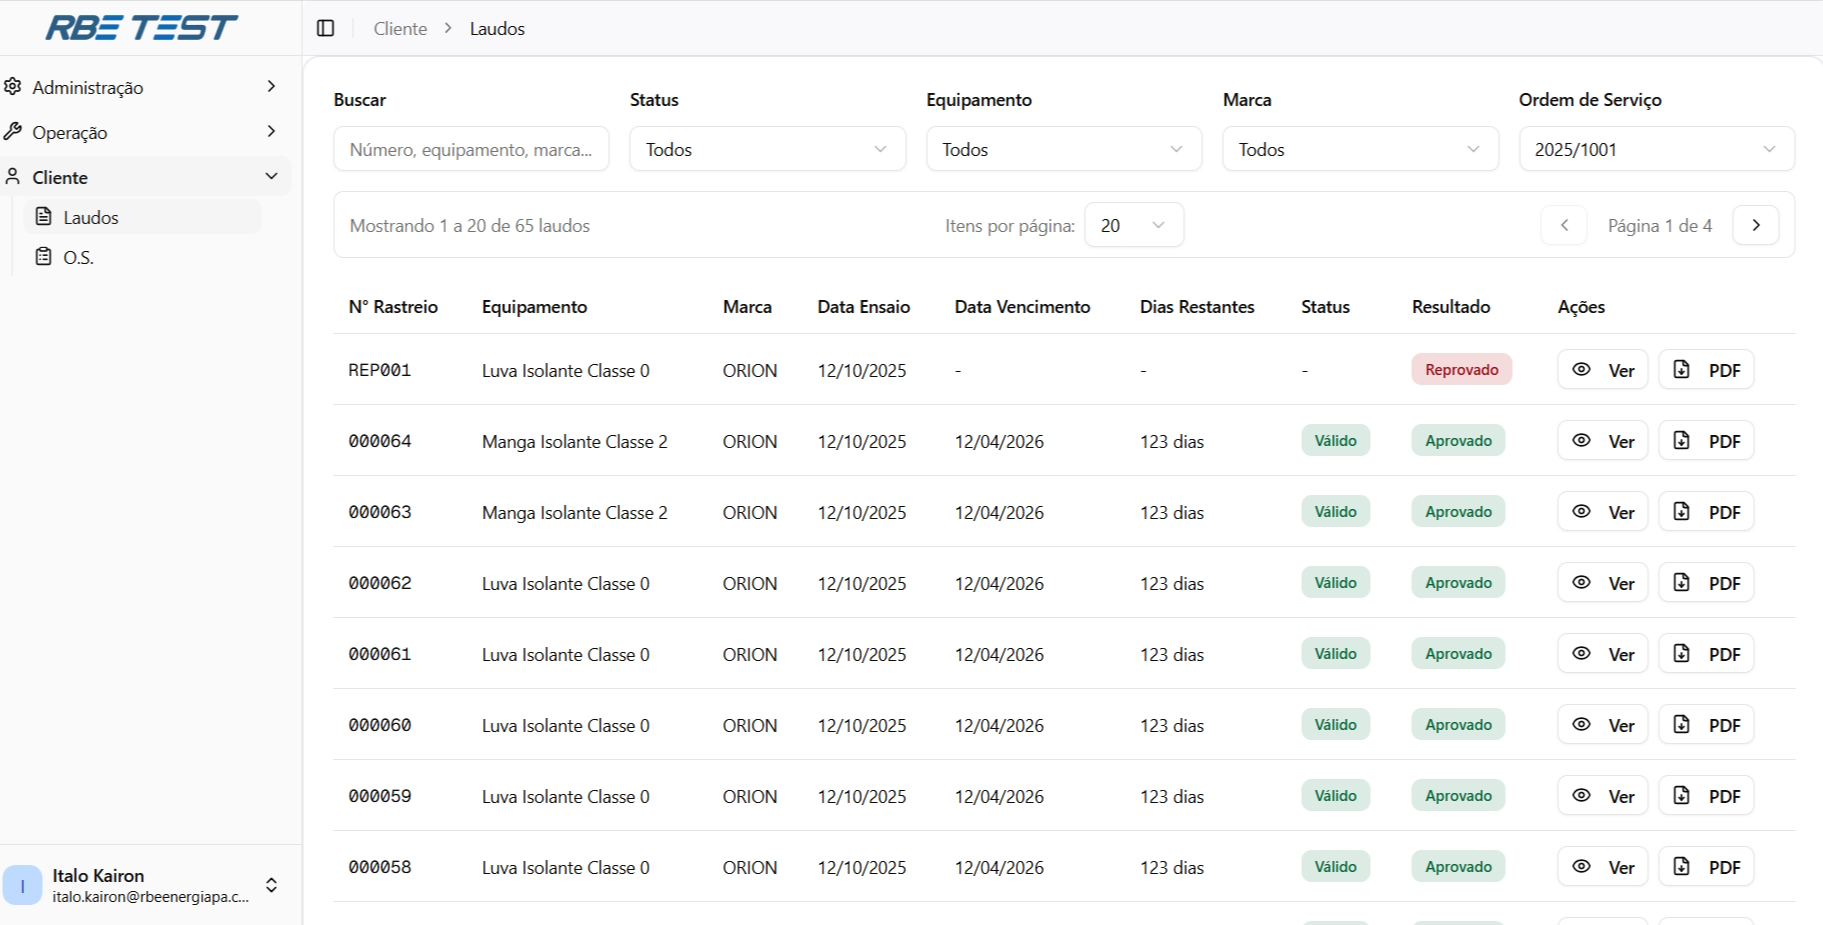1823x925 pixels.
Task: View laudo 000059 via the Ver button
Action: pos(1602,796)
